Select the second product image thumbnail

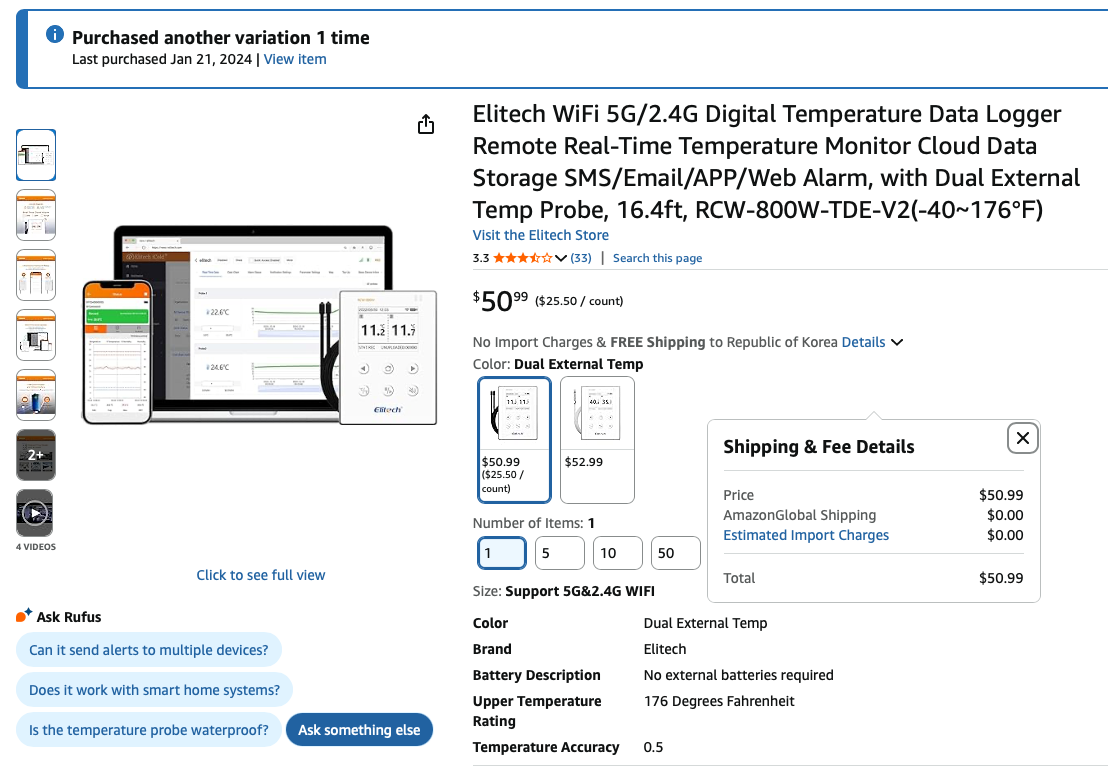coord(36,215)
